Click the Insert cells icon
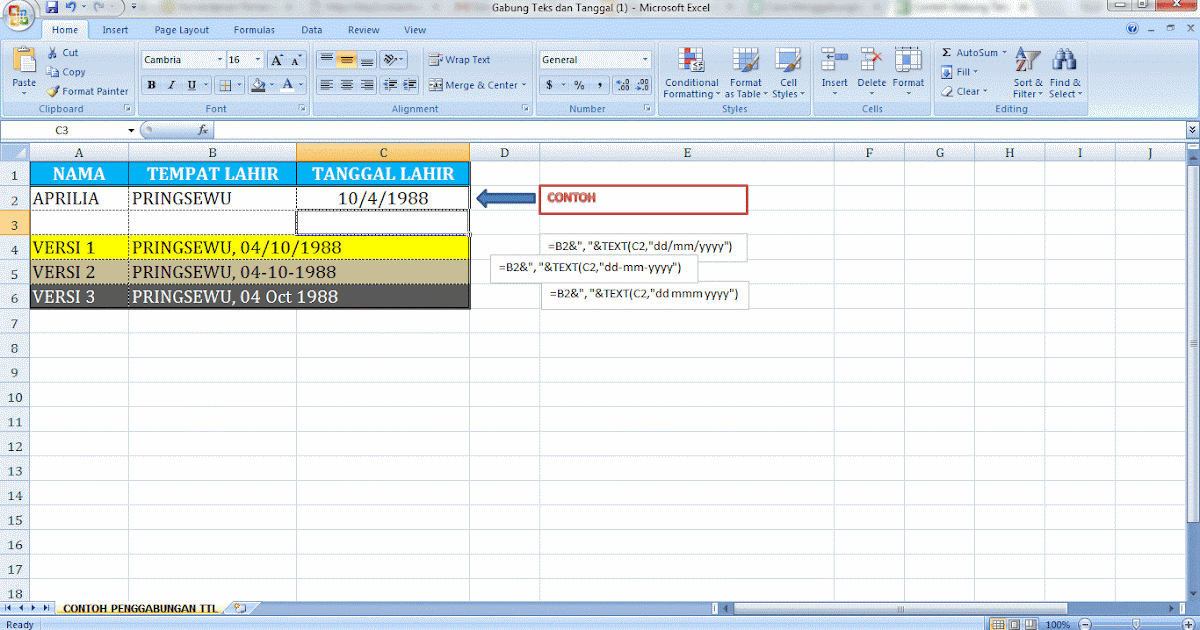Viewport: 1200px width, 630px height. click(x=834, y=60)
